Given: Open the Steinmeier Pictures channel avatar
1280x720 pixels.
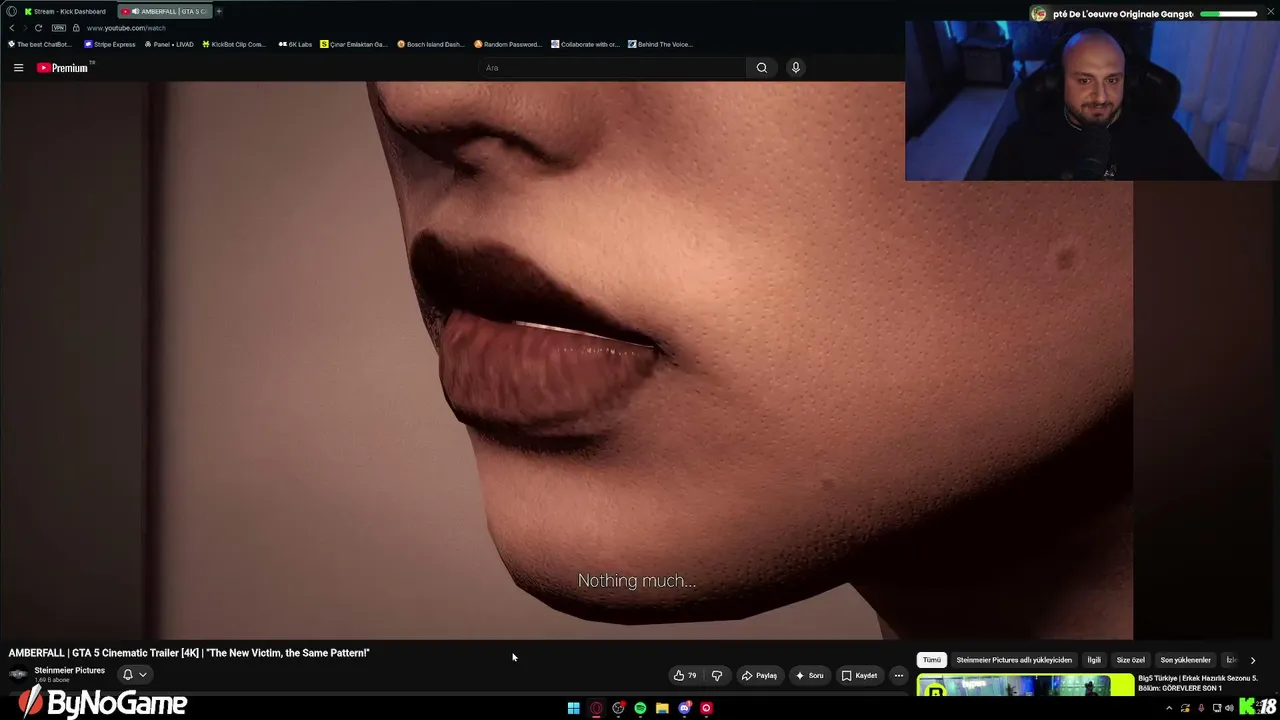Looking at the screenshot, I should coord(18,674).
